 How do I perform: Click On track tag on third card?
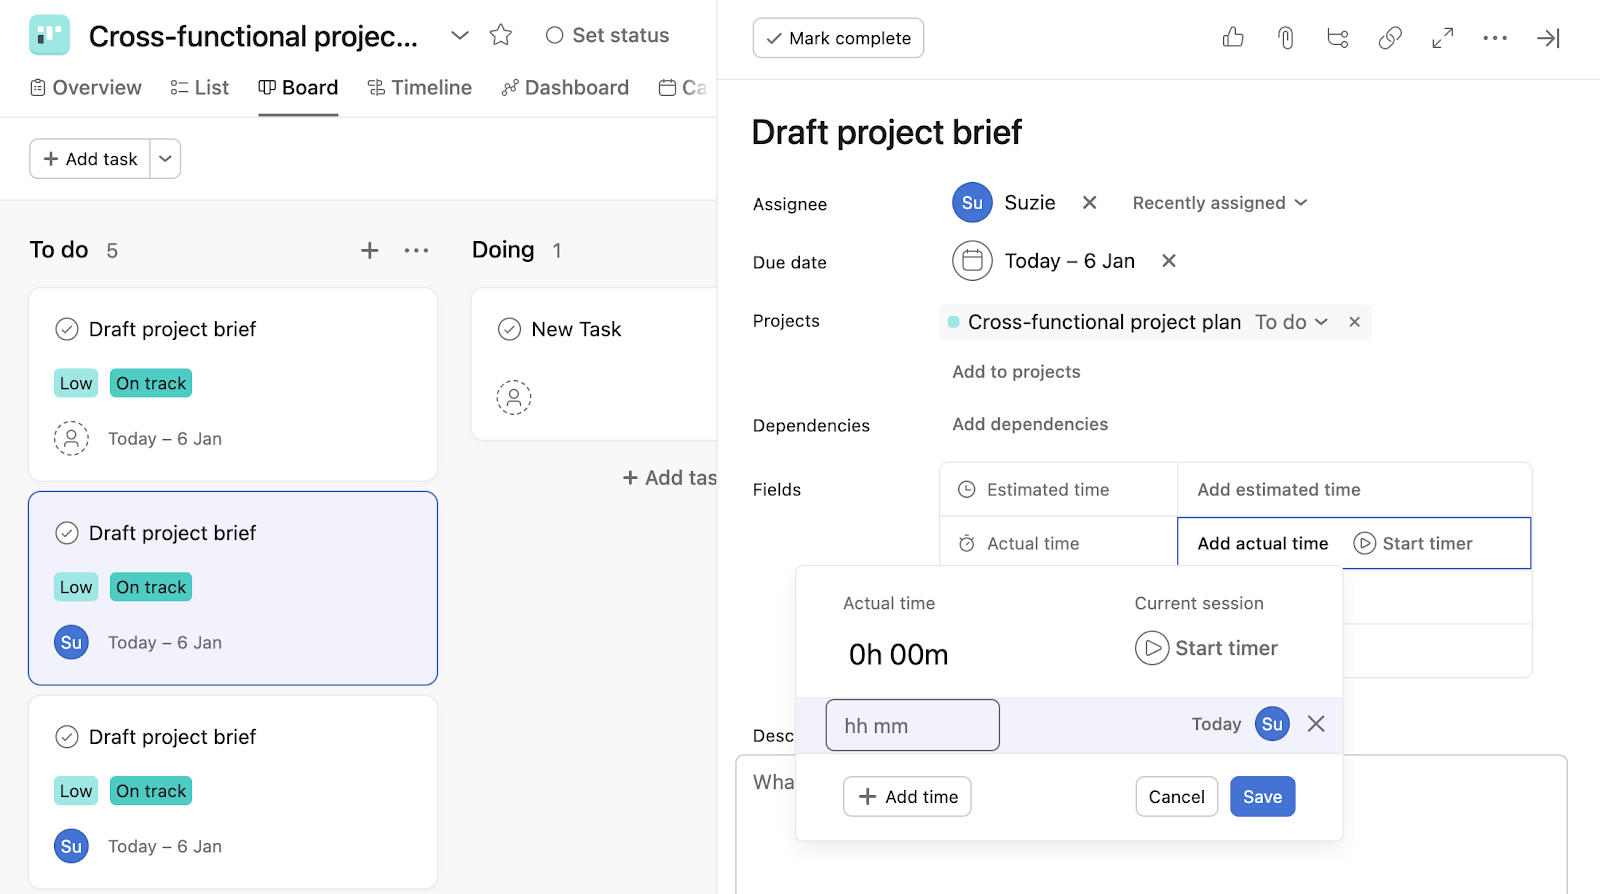(x=151, y=791)
